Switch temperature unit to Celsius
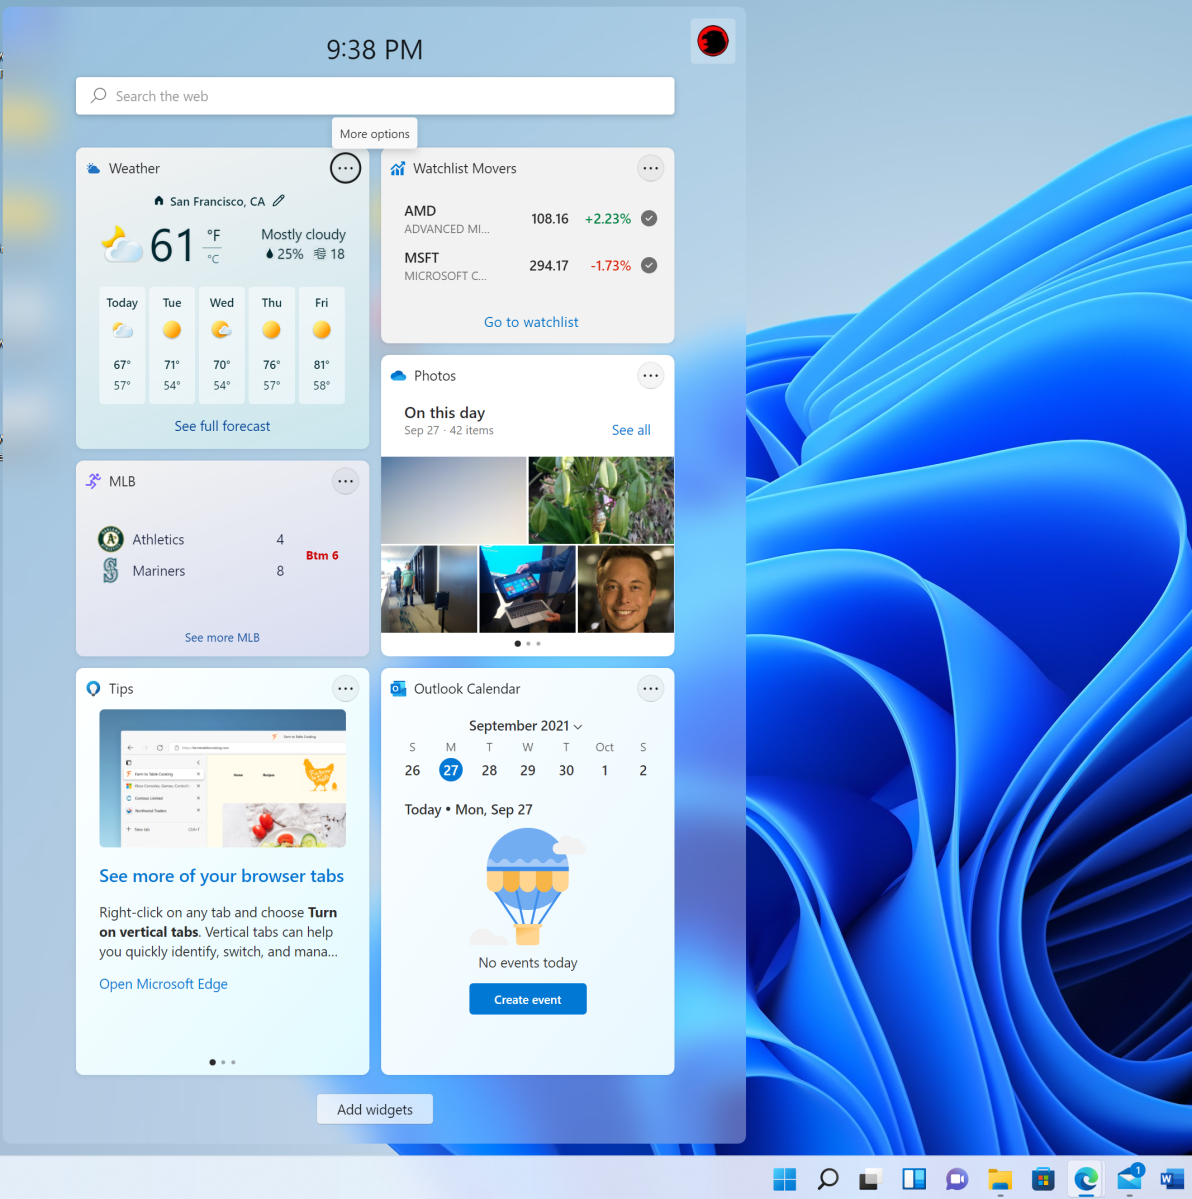 click(213, 259)
